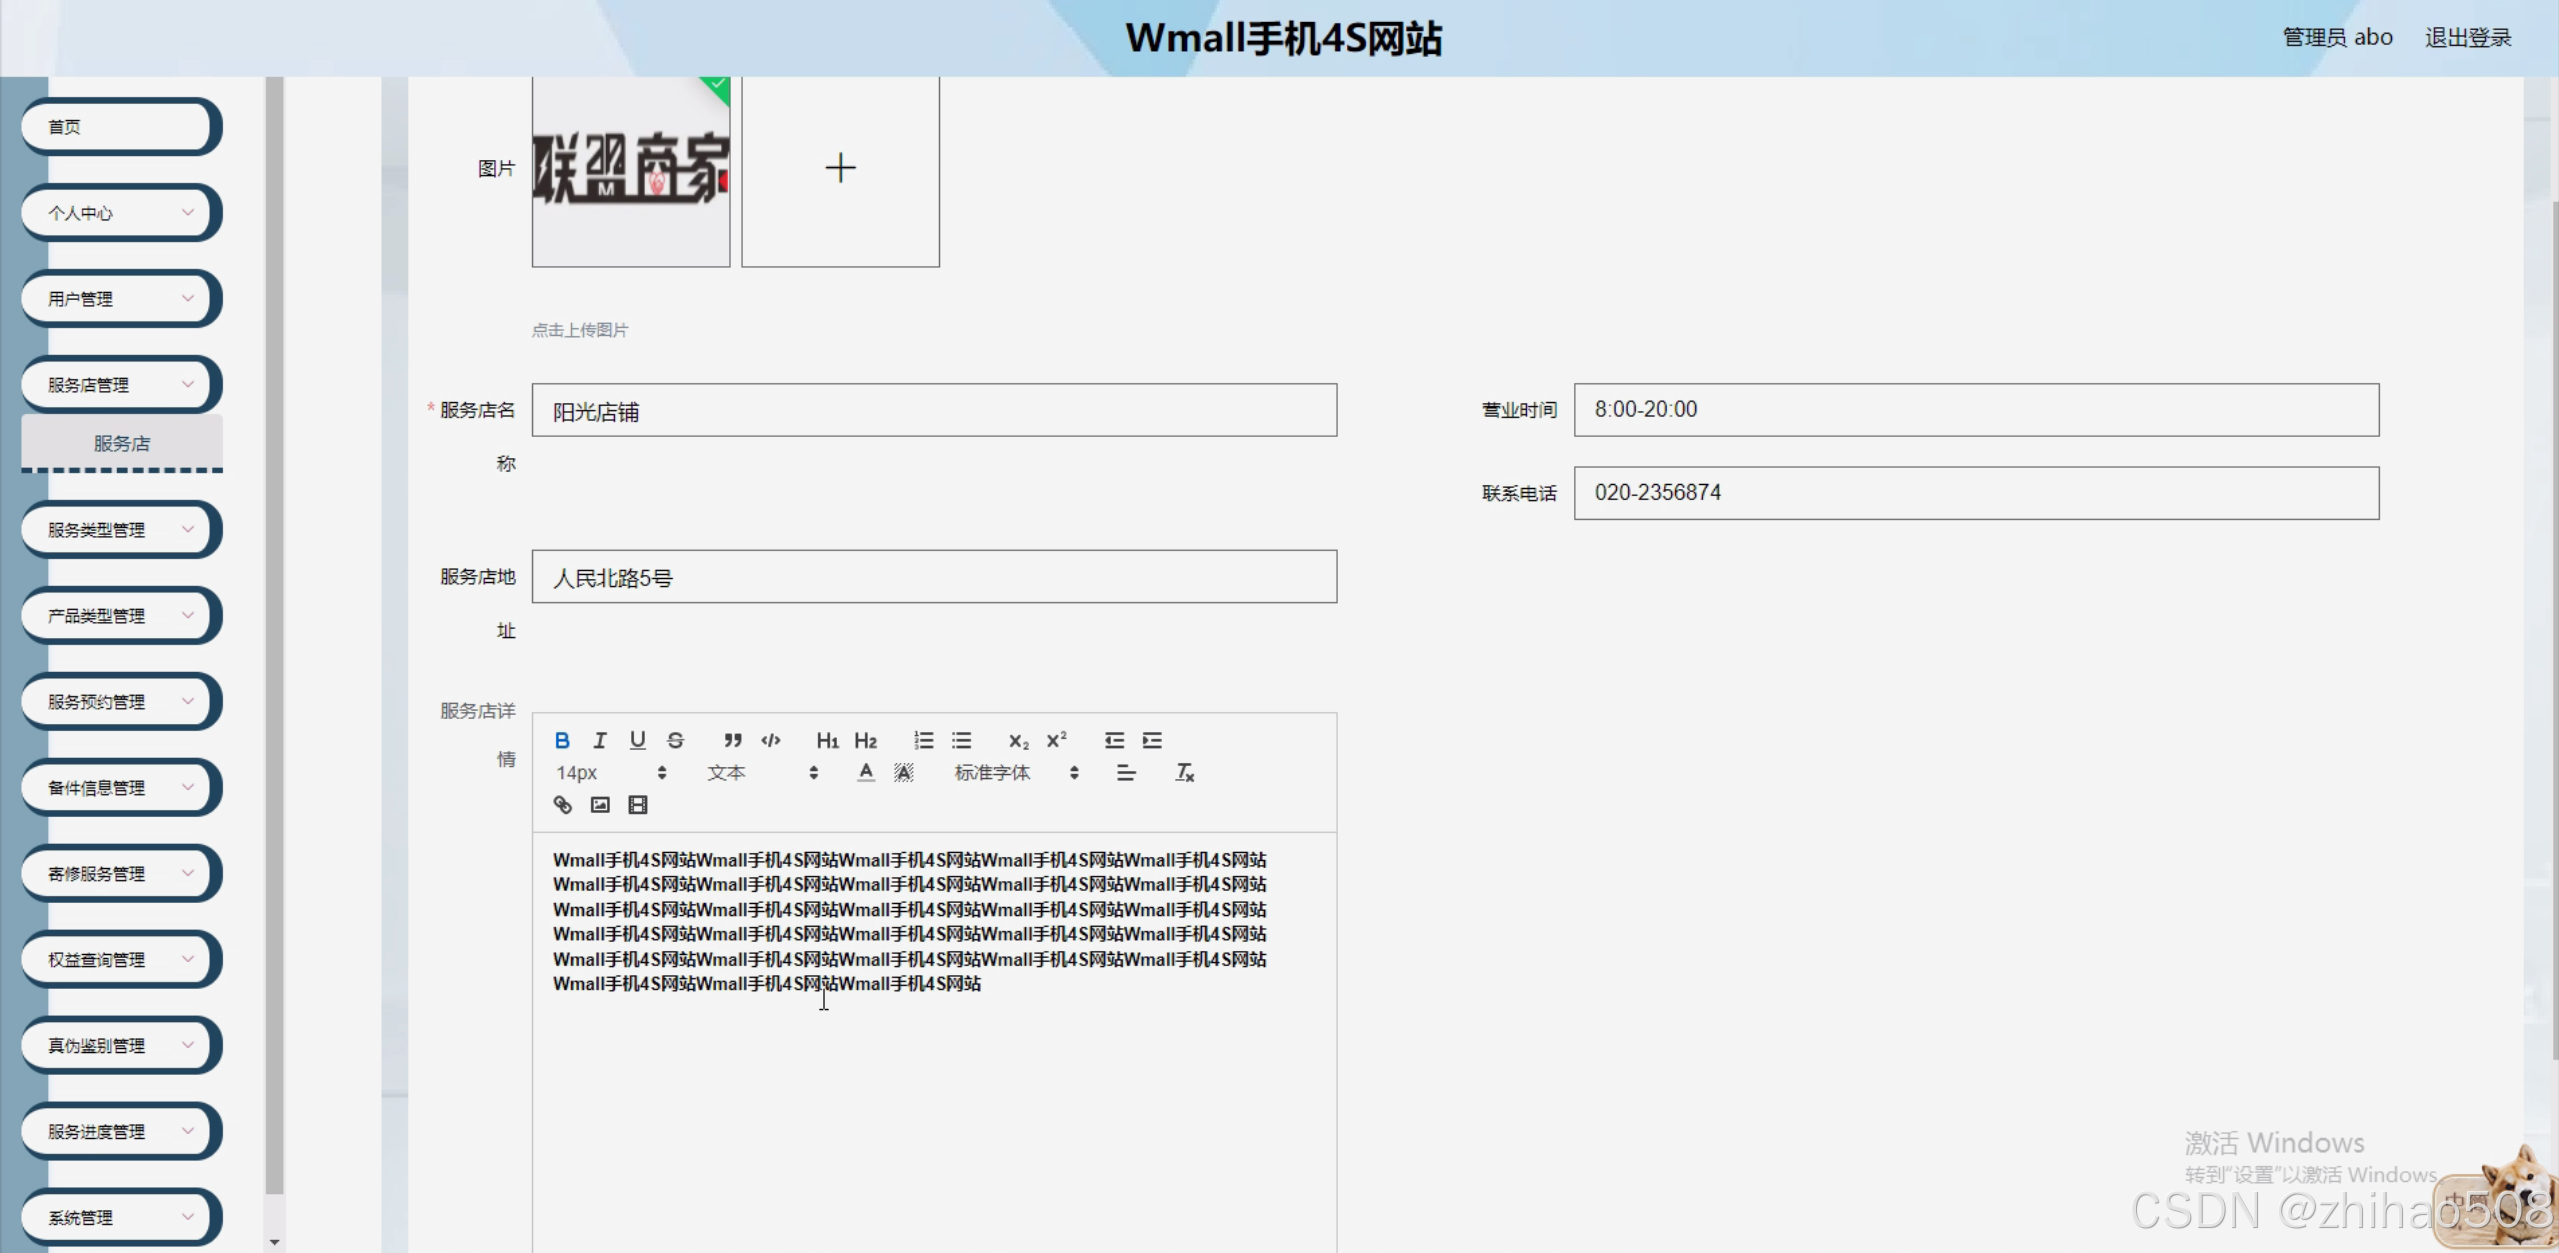Toggle subscript formatting

pyautogui.click(x=1018, y=740)
